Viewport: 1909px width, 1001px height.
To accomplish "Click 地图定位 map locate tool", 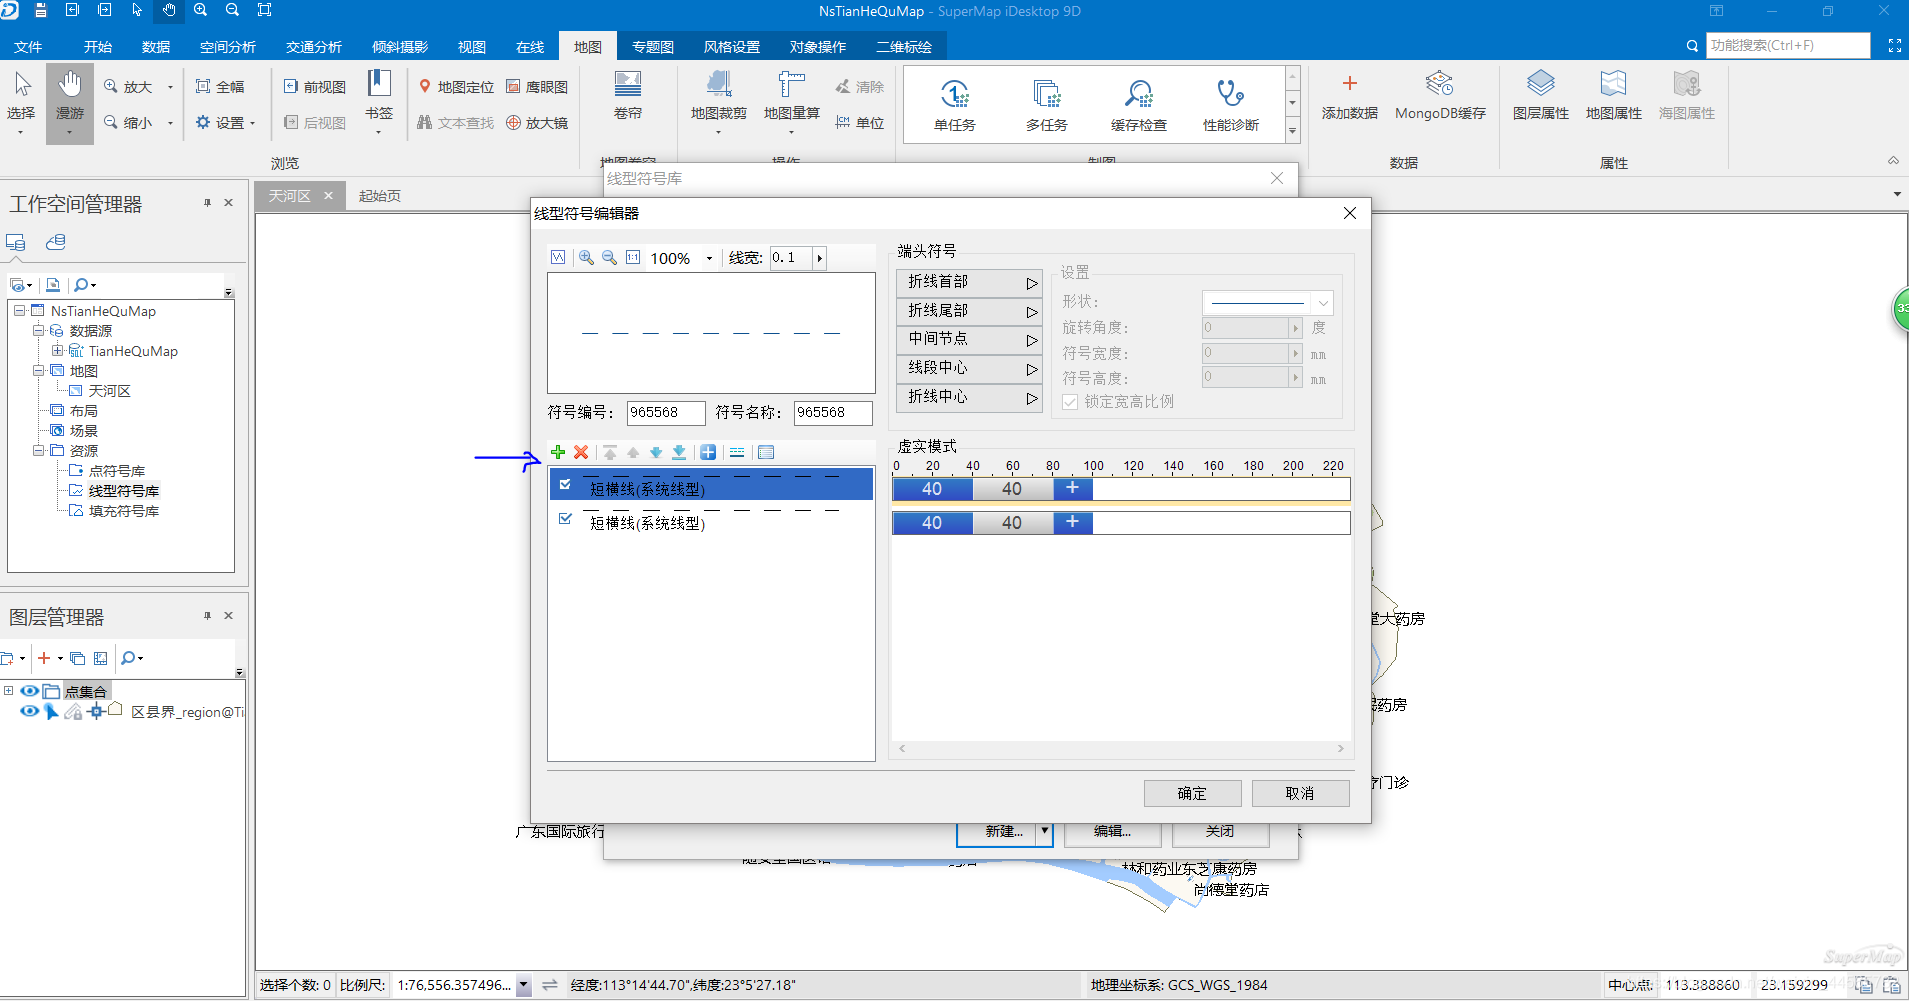I will [x=456, y=87].
